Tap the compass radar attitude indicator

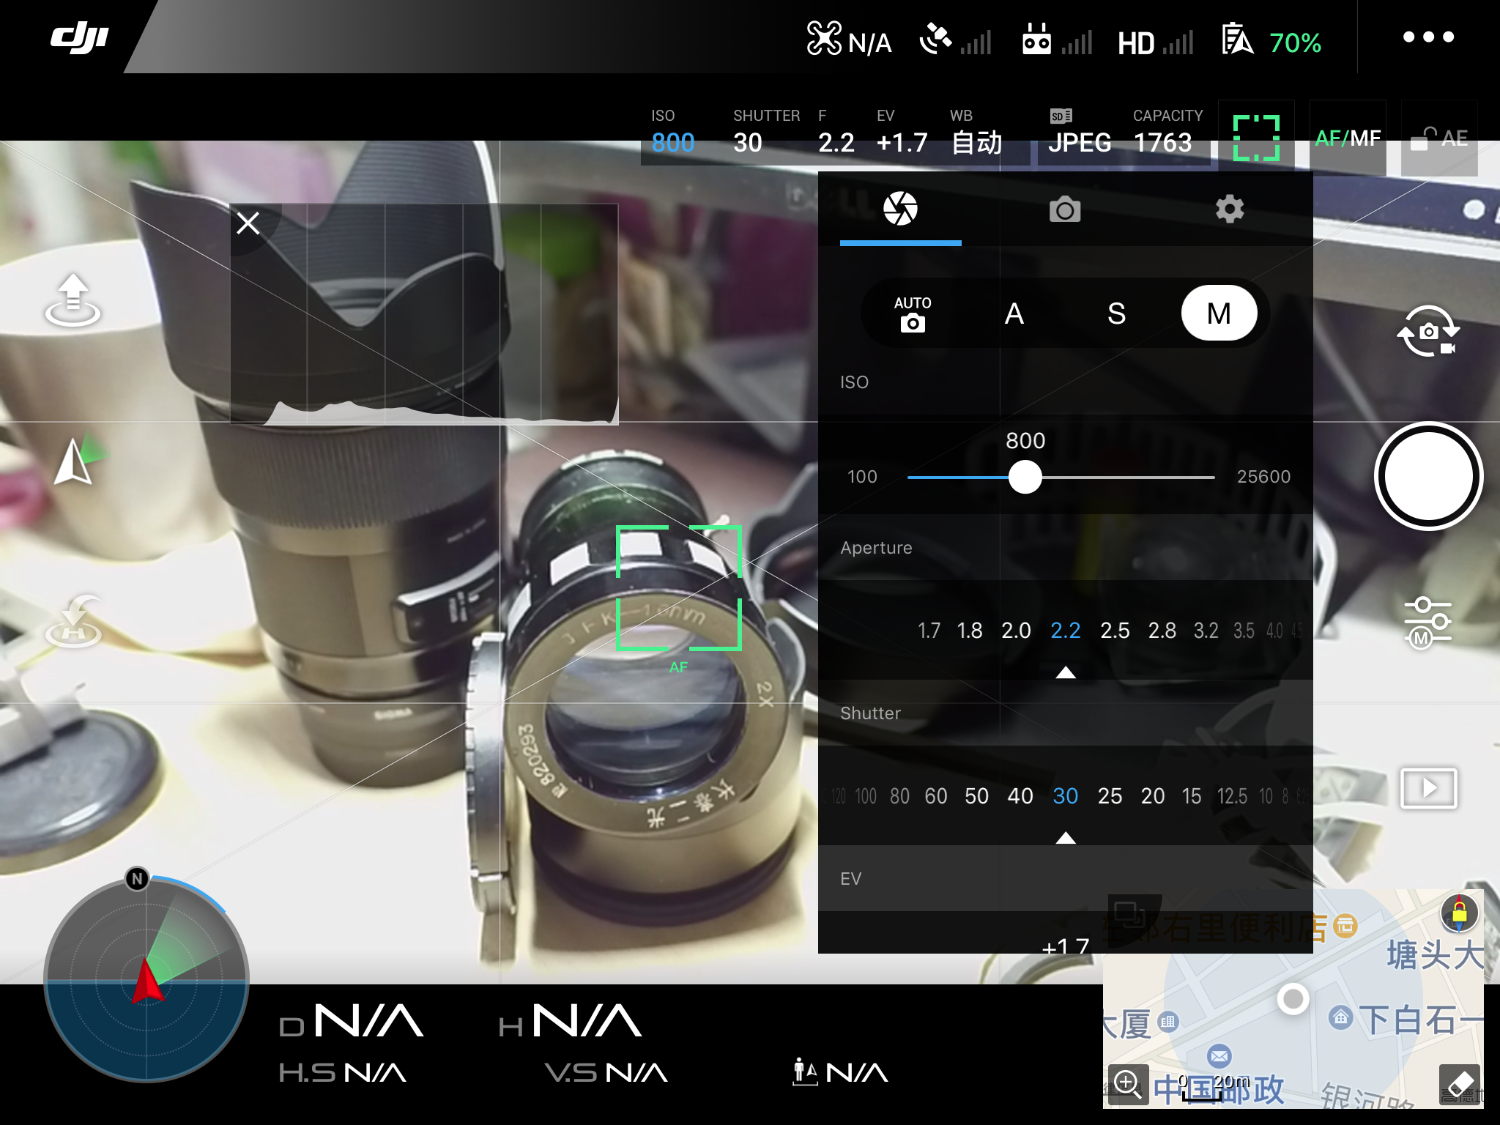pos(147,980)
